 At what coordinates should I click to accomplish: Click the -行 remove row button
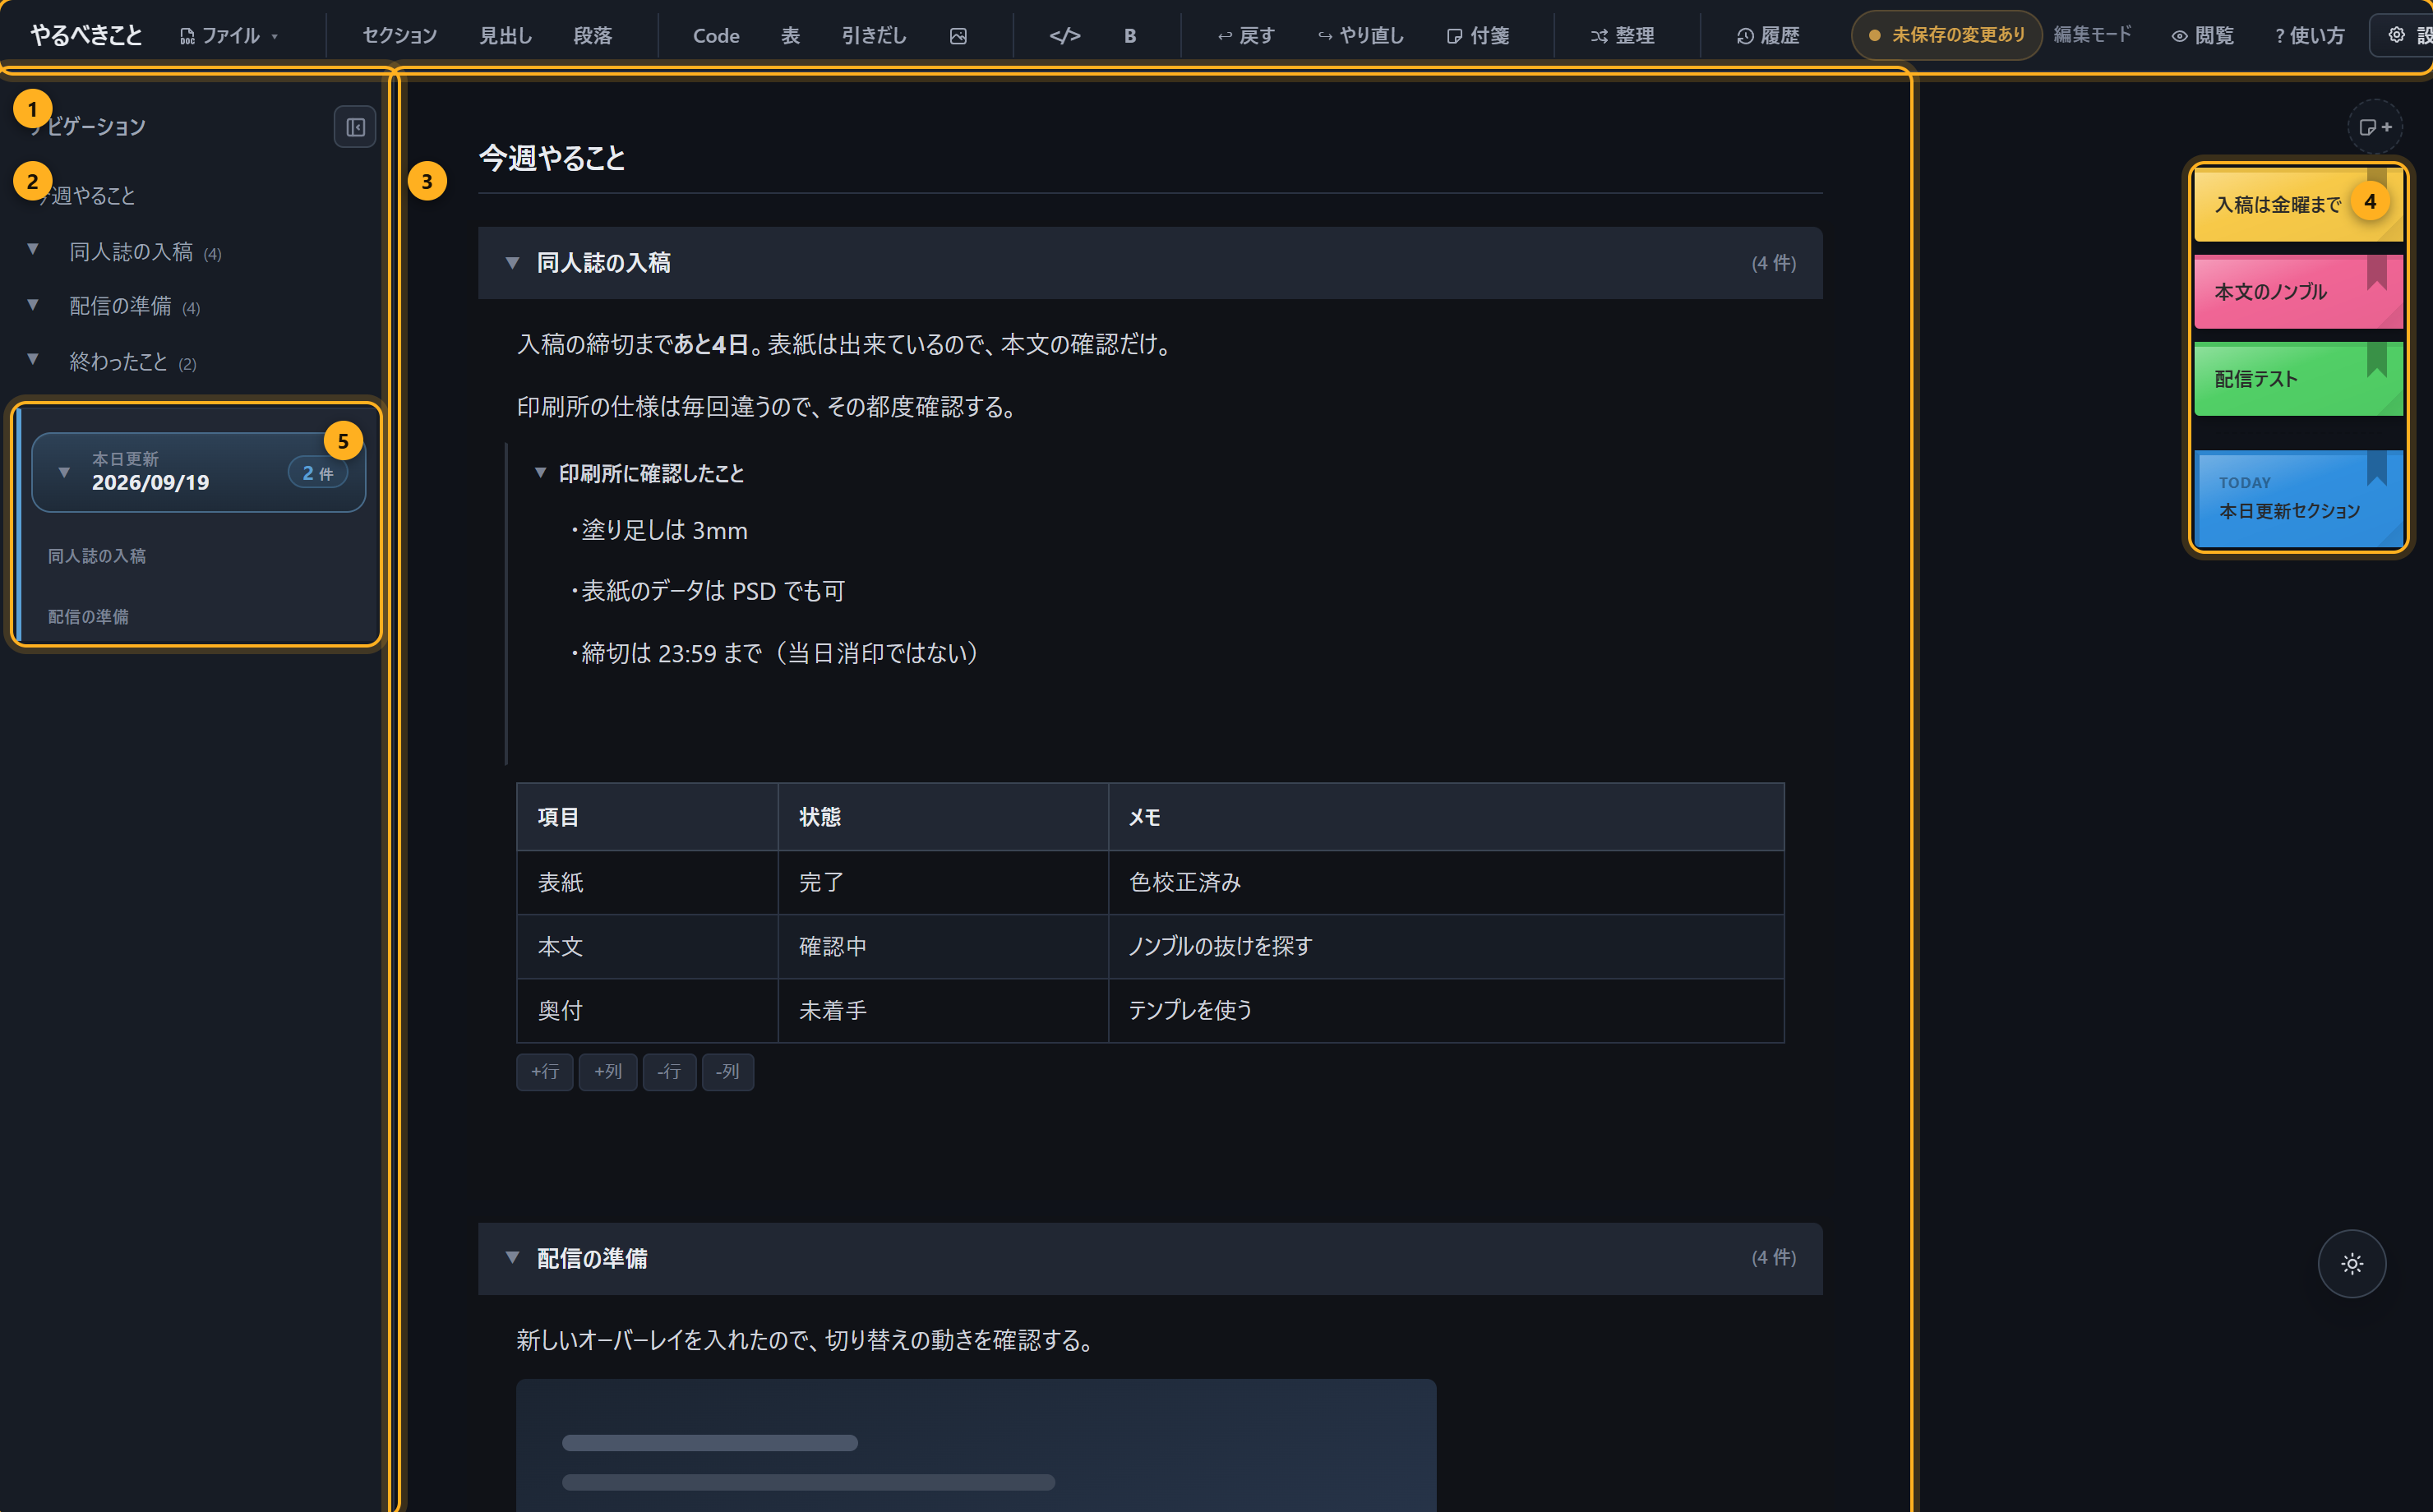(x=669, y=1071)
